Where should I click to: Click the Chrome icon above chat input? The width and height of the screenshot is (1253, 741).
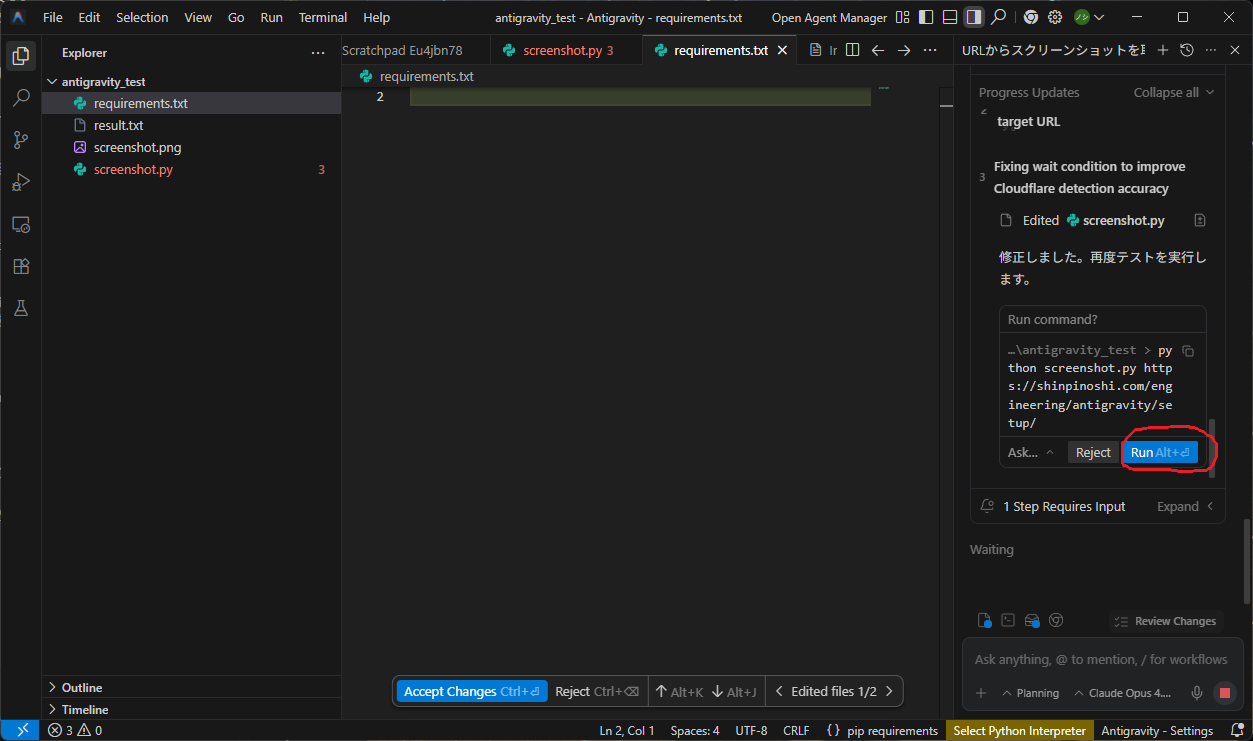(x=1055, y=620)
